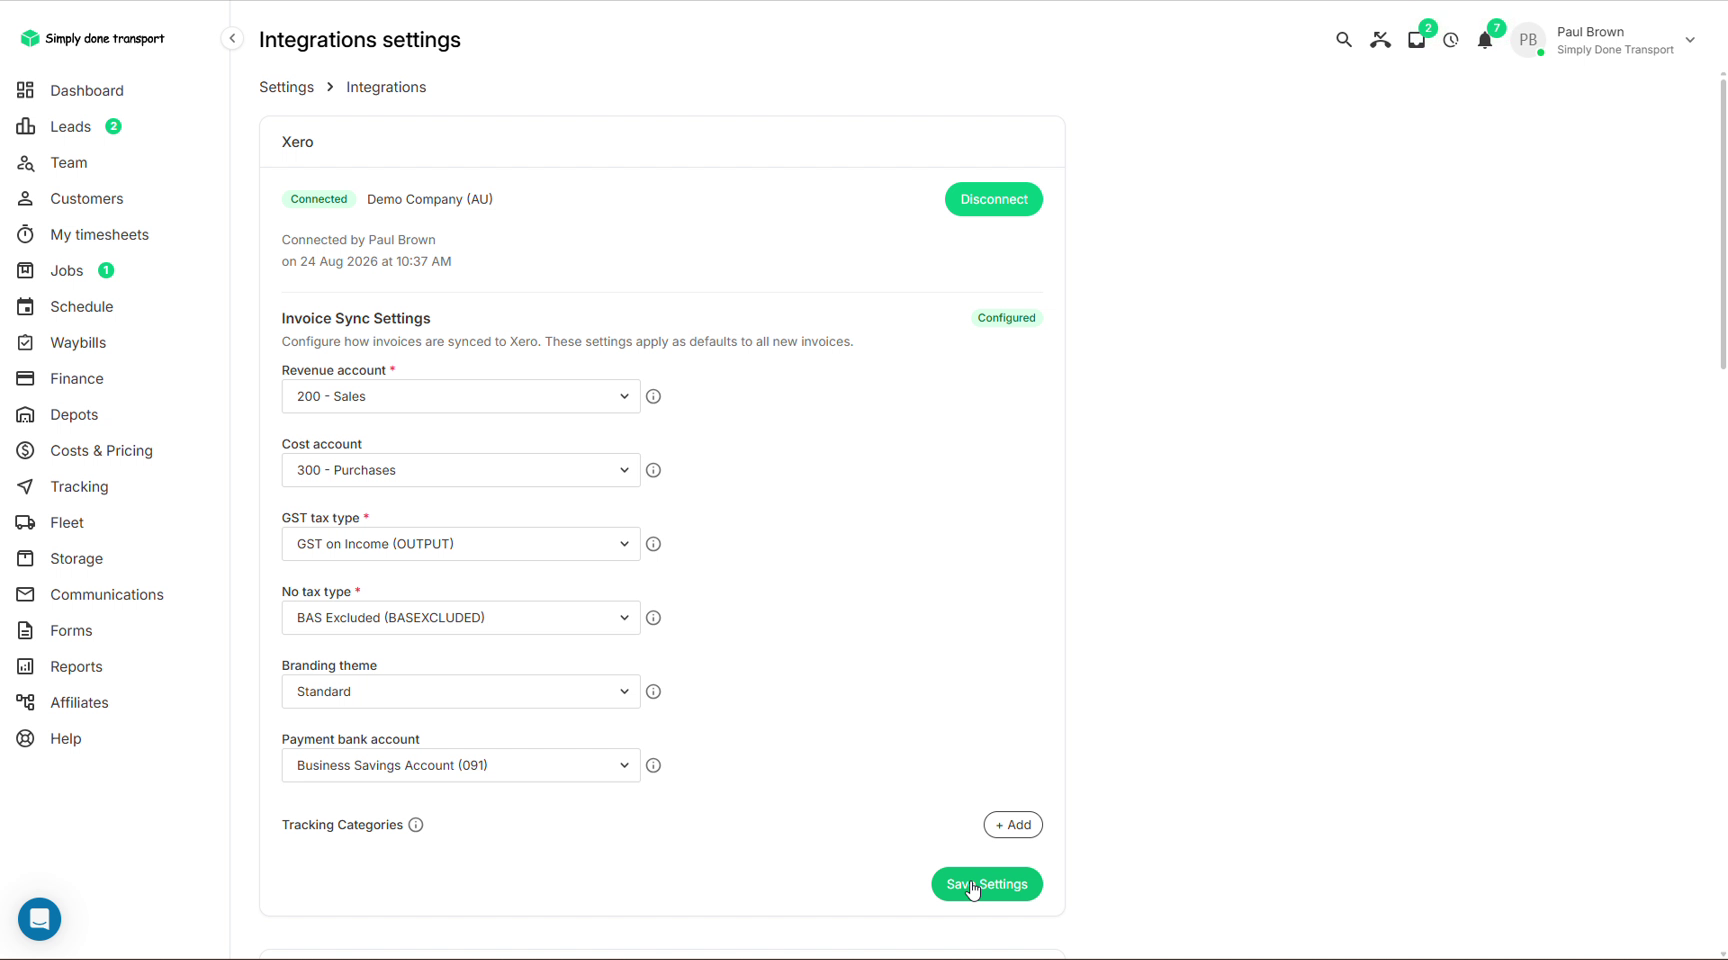
Task: Click the Disconnect button
Action: pos(993,199)
